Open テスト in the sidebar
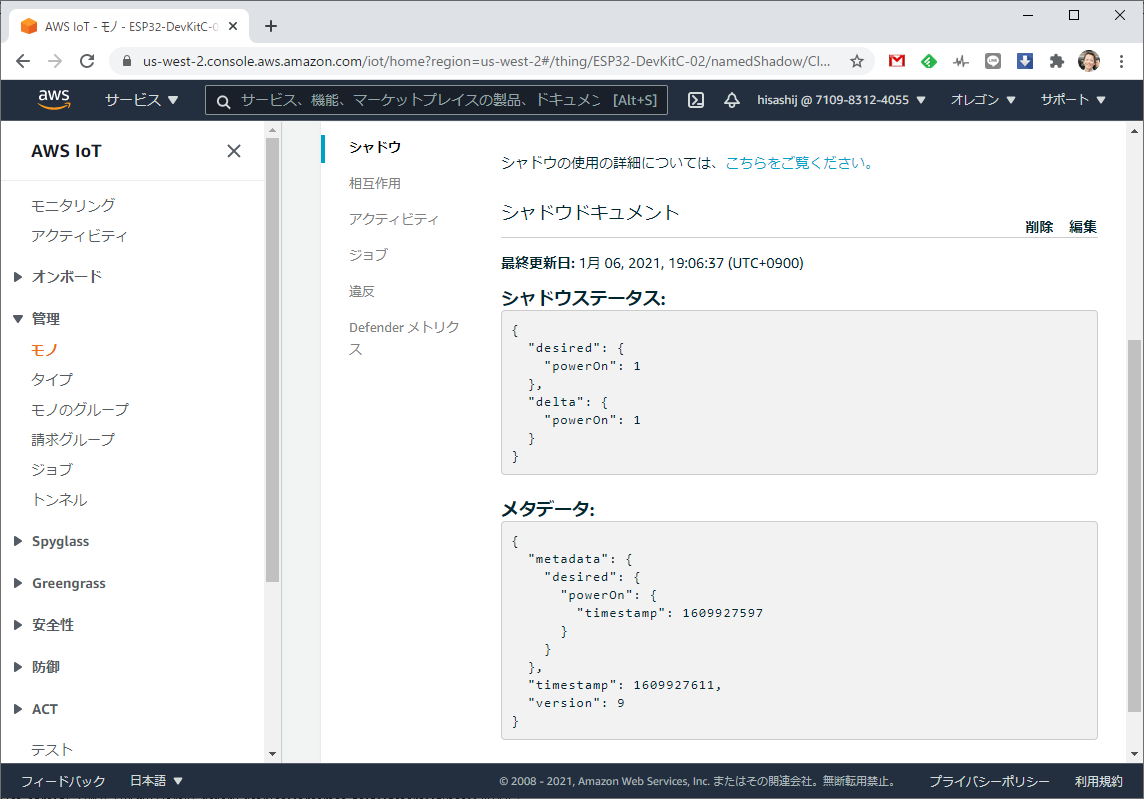 point(52,749)
